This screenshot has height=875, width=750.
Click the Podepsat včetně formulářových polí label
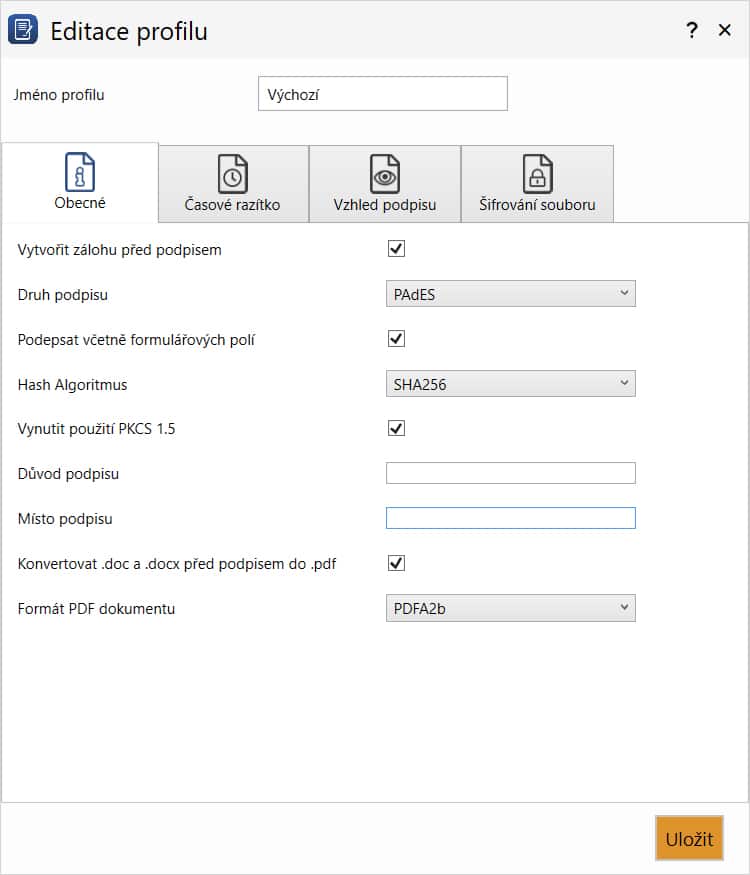click(136, 340)
